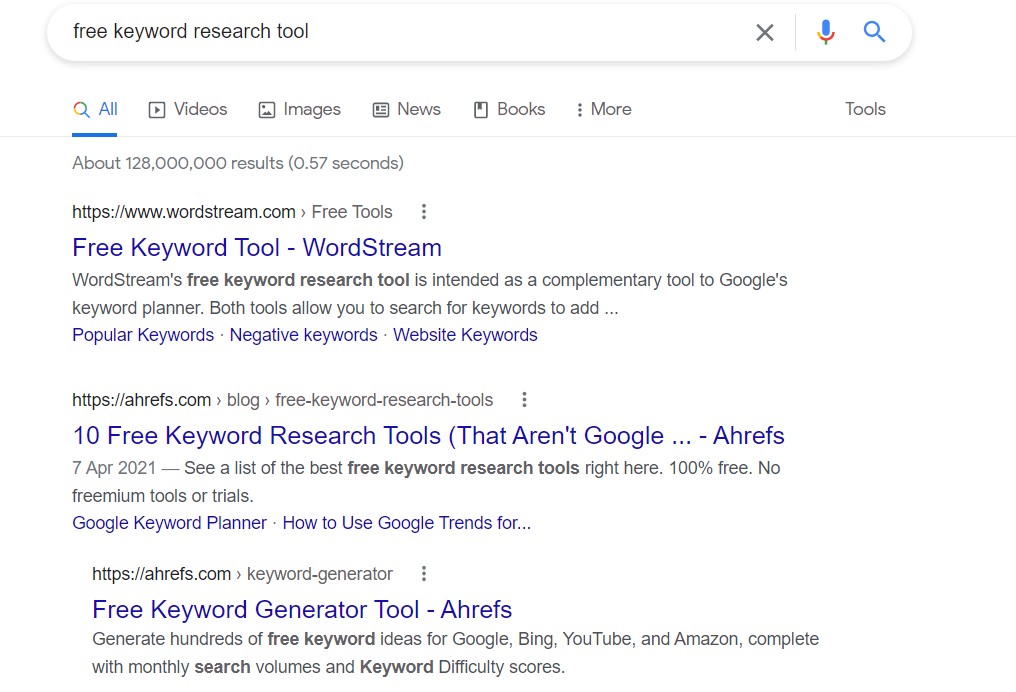Expand the More search categories menu
The image size is (1016, 692).
coord(603,110)
